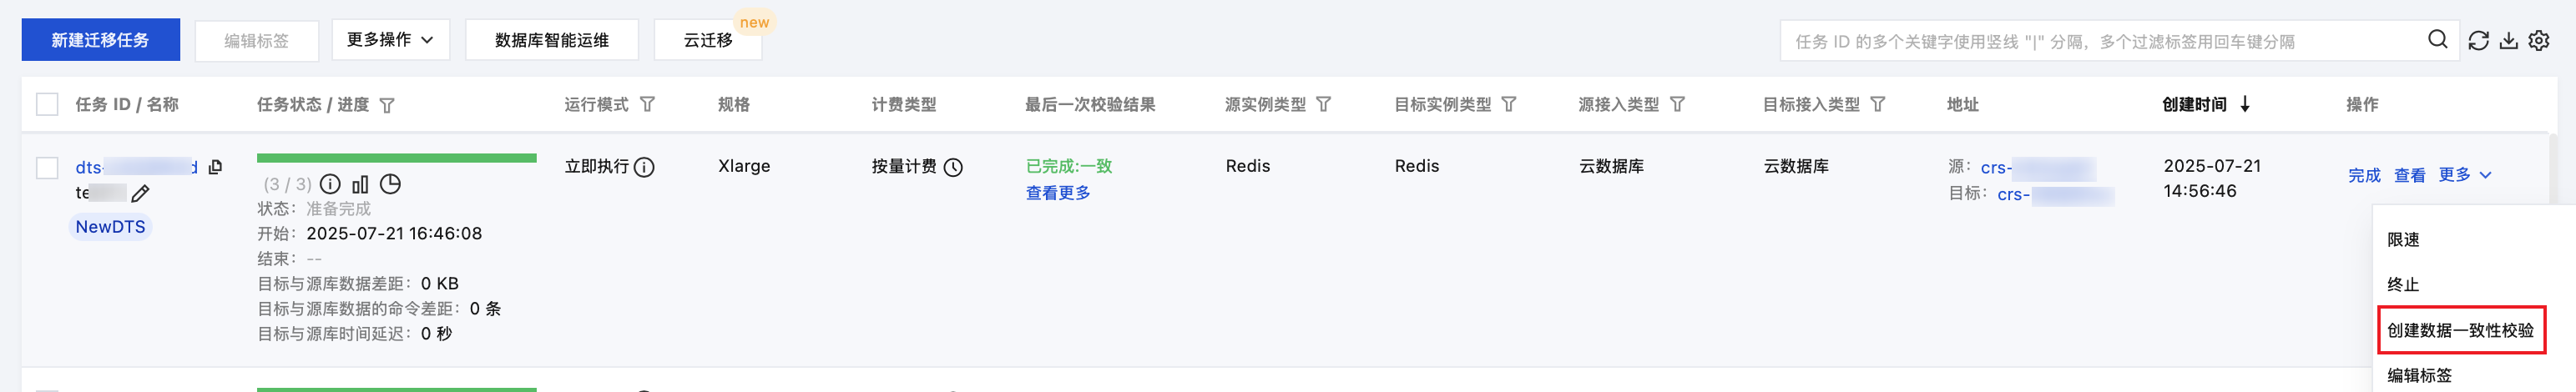This screenshot has height=392, width=2576.
Task: Refresh the migration task list
Action: pyautogui.click(x=2478, y=41)
